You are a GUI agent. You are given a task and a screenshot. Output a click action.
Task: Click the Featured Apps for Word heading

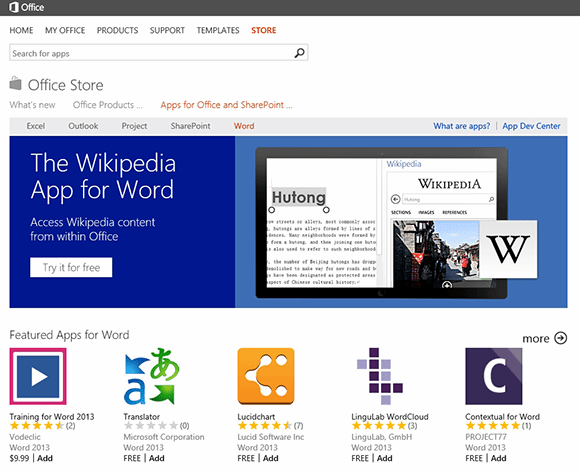(69, 335)
